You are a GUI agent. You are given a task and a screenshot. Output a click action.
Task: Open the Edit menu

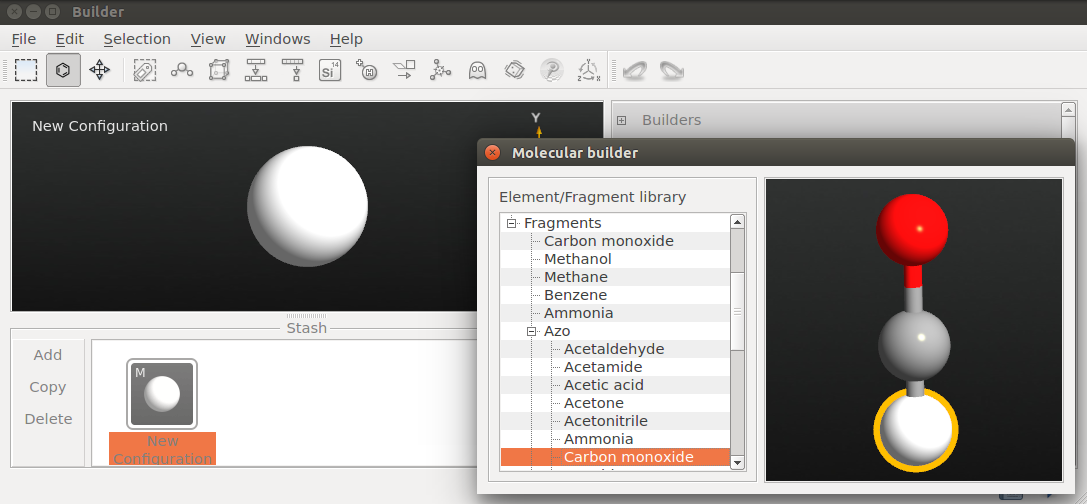pyautogui.click(x=70, y=39)
